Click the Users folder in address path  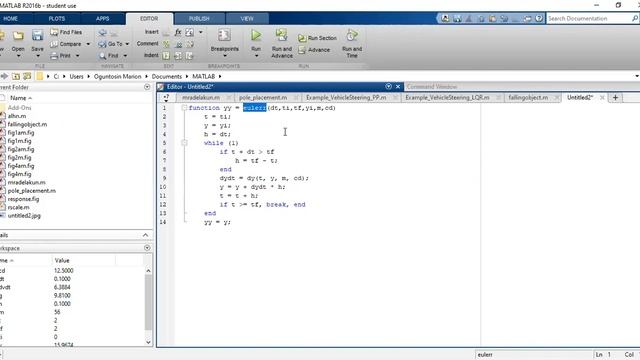click(x=76, y=76)
